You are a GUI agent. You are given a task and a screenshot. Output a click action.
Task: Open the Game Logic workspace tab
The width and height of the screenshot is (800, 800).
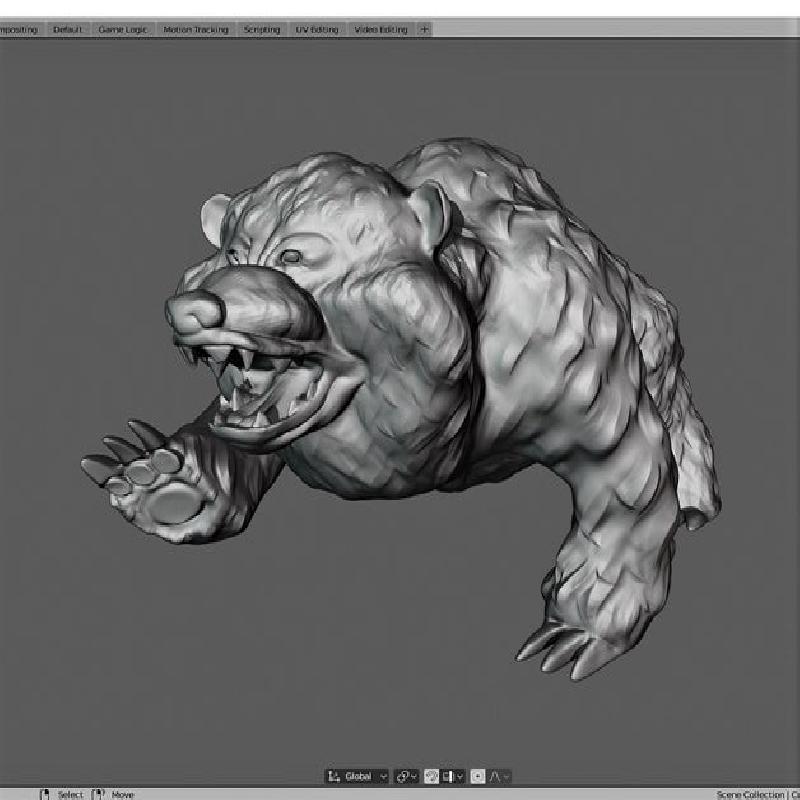coord(122,30)
